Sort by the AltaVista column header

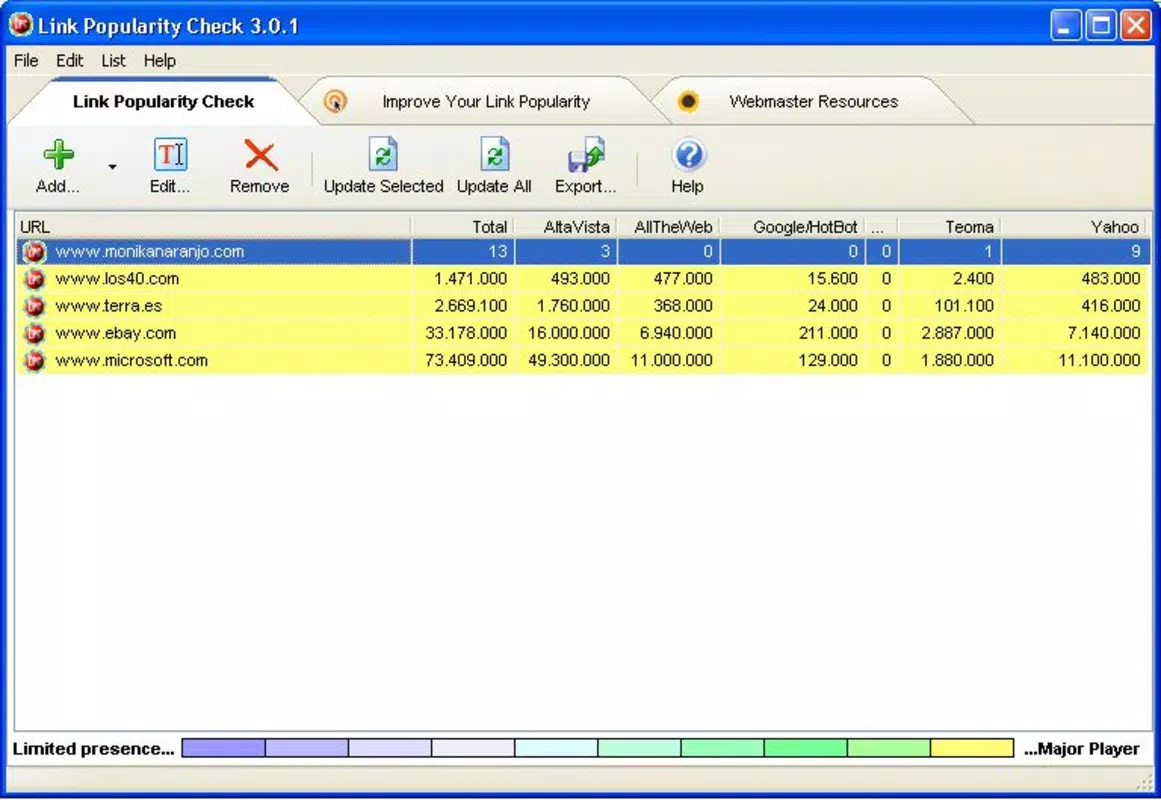pos(566,227)
